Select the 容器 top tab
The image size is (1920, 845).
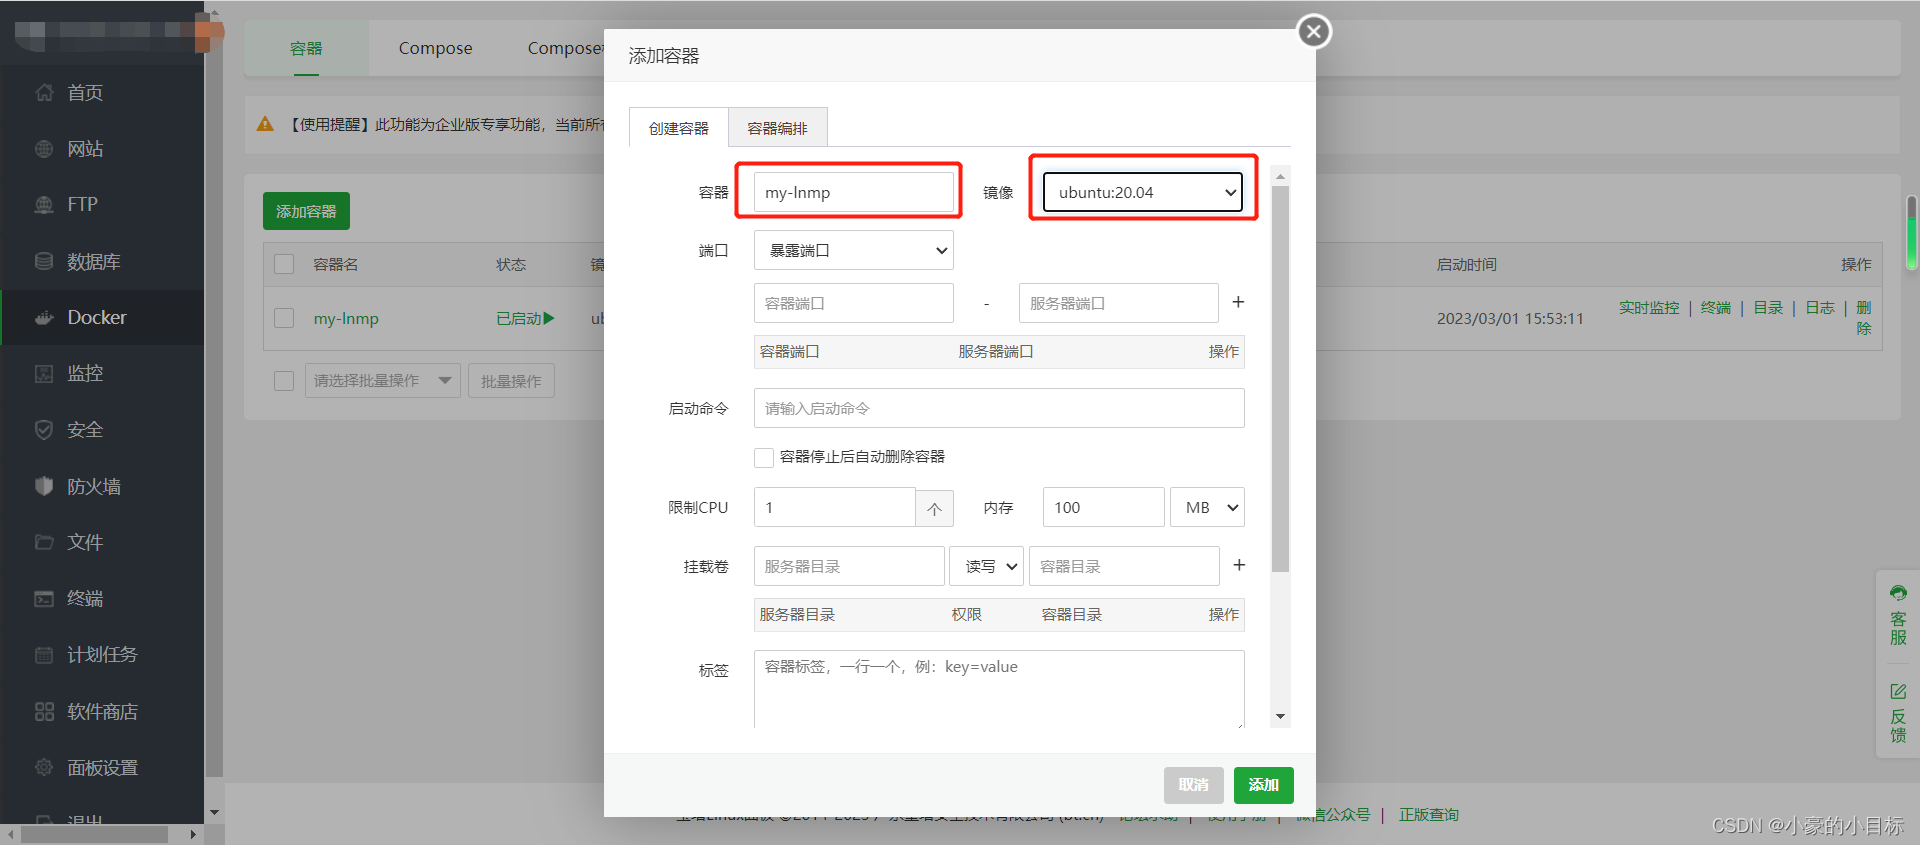tap(306, 48)
